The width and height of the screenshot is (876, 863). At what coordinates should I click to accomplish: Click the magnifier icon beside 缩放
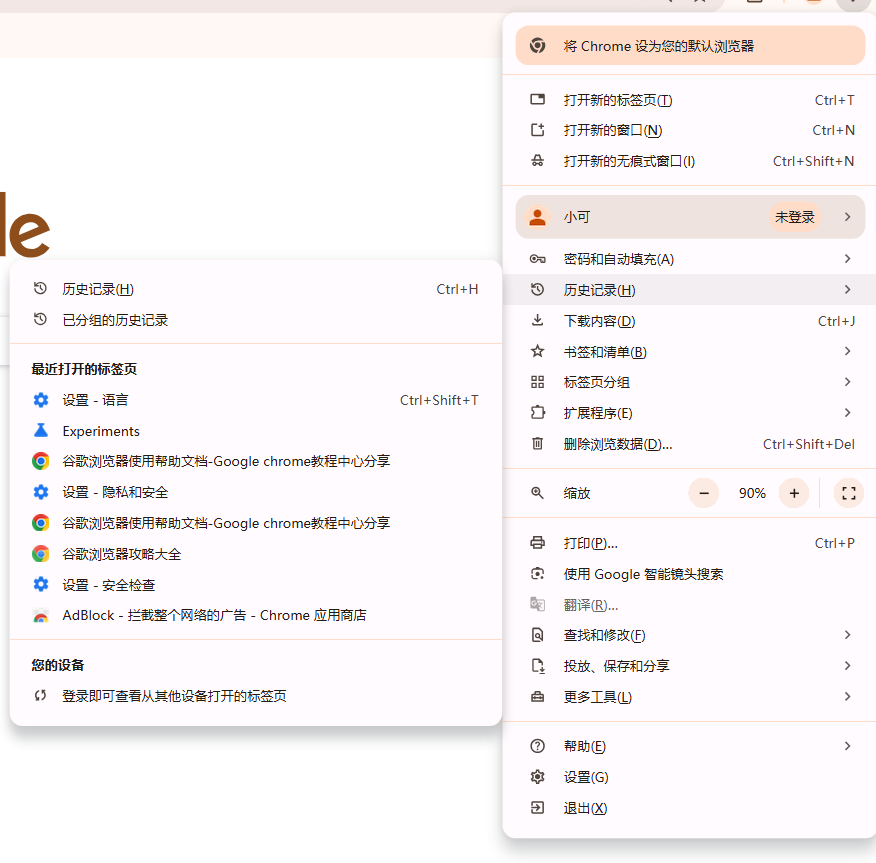(537, 493)
